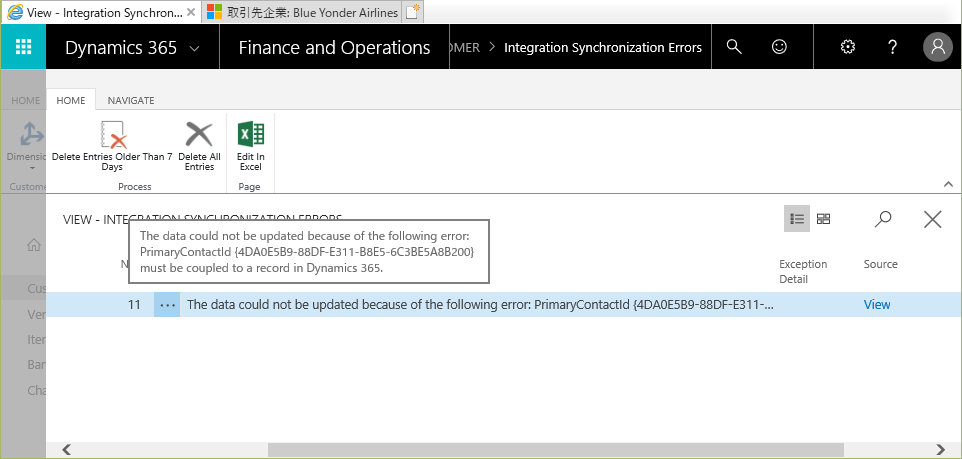Switch to list view layout icon
This screenshot has width=962, height=459.
(797, 218)
